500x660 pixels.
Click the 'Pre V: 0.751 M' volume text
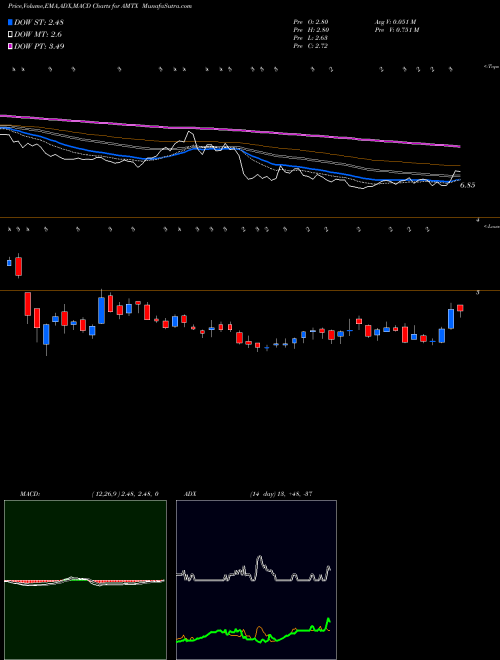coord(397,30)
